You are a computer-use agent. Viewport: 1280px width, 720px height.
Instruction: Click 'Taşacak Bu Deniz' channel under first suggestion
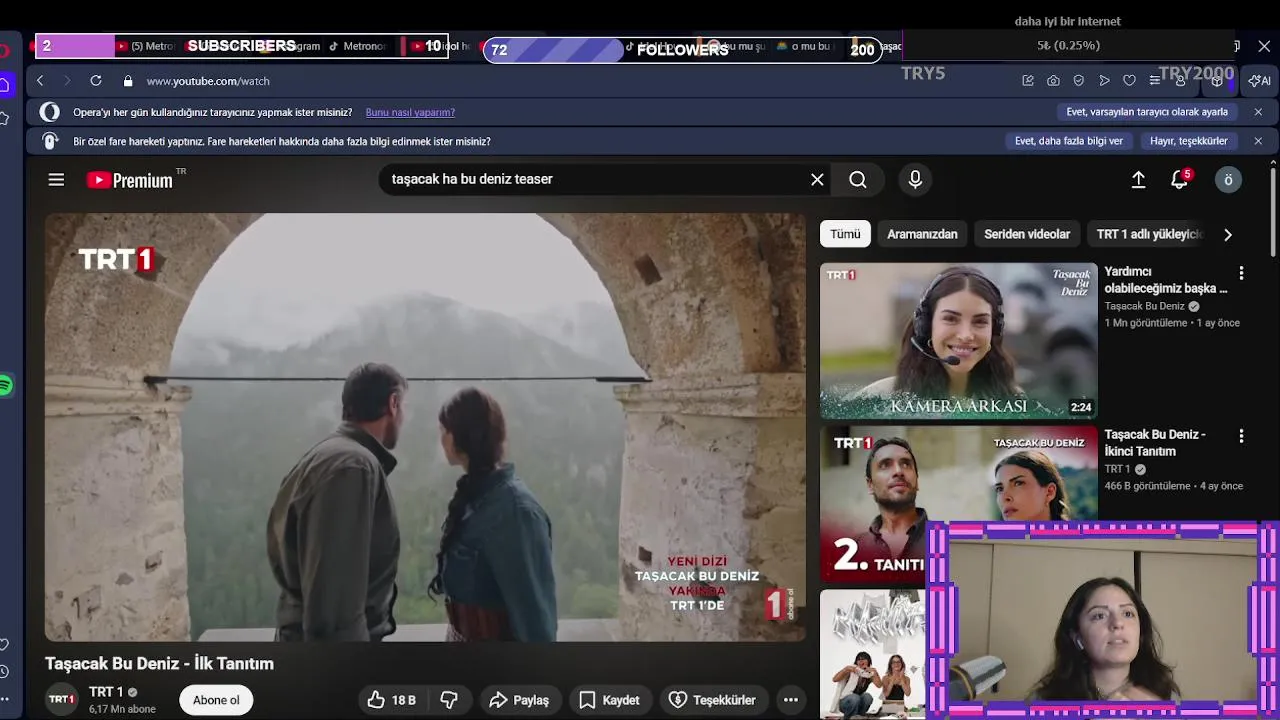coord(1144,306)
